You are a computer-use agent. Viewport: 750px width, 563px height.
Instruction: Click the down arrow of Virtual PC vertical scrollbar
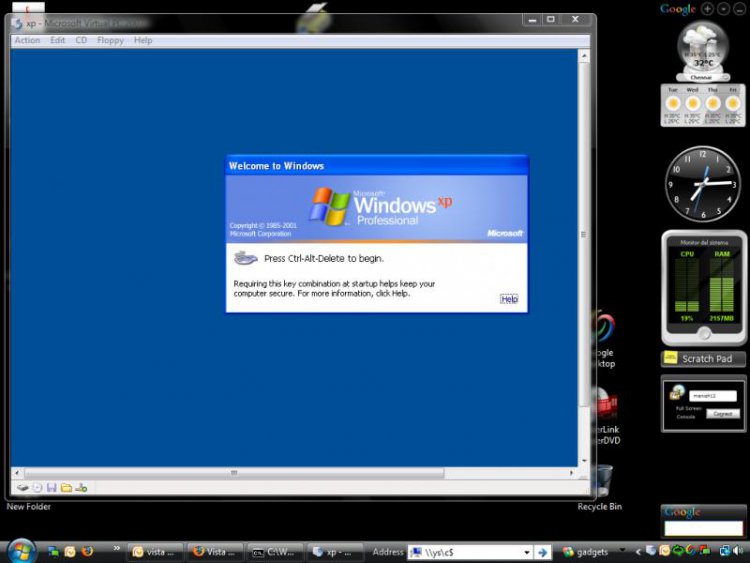pos(584,461)
